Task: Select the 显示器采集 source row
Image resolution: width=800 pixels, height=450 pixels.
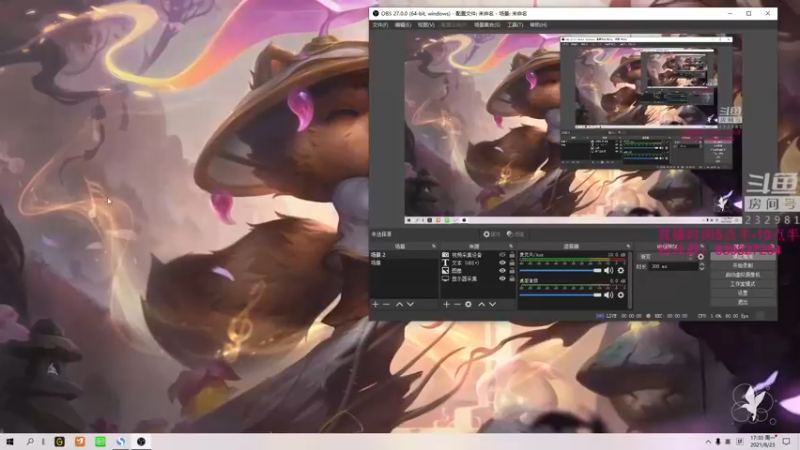Action: pos(477,279)
